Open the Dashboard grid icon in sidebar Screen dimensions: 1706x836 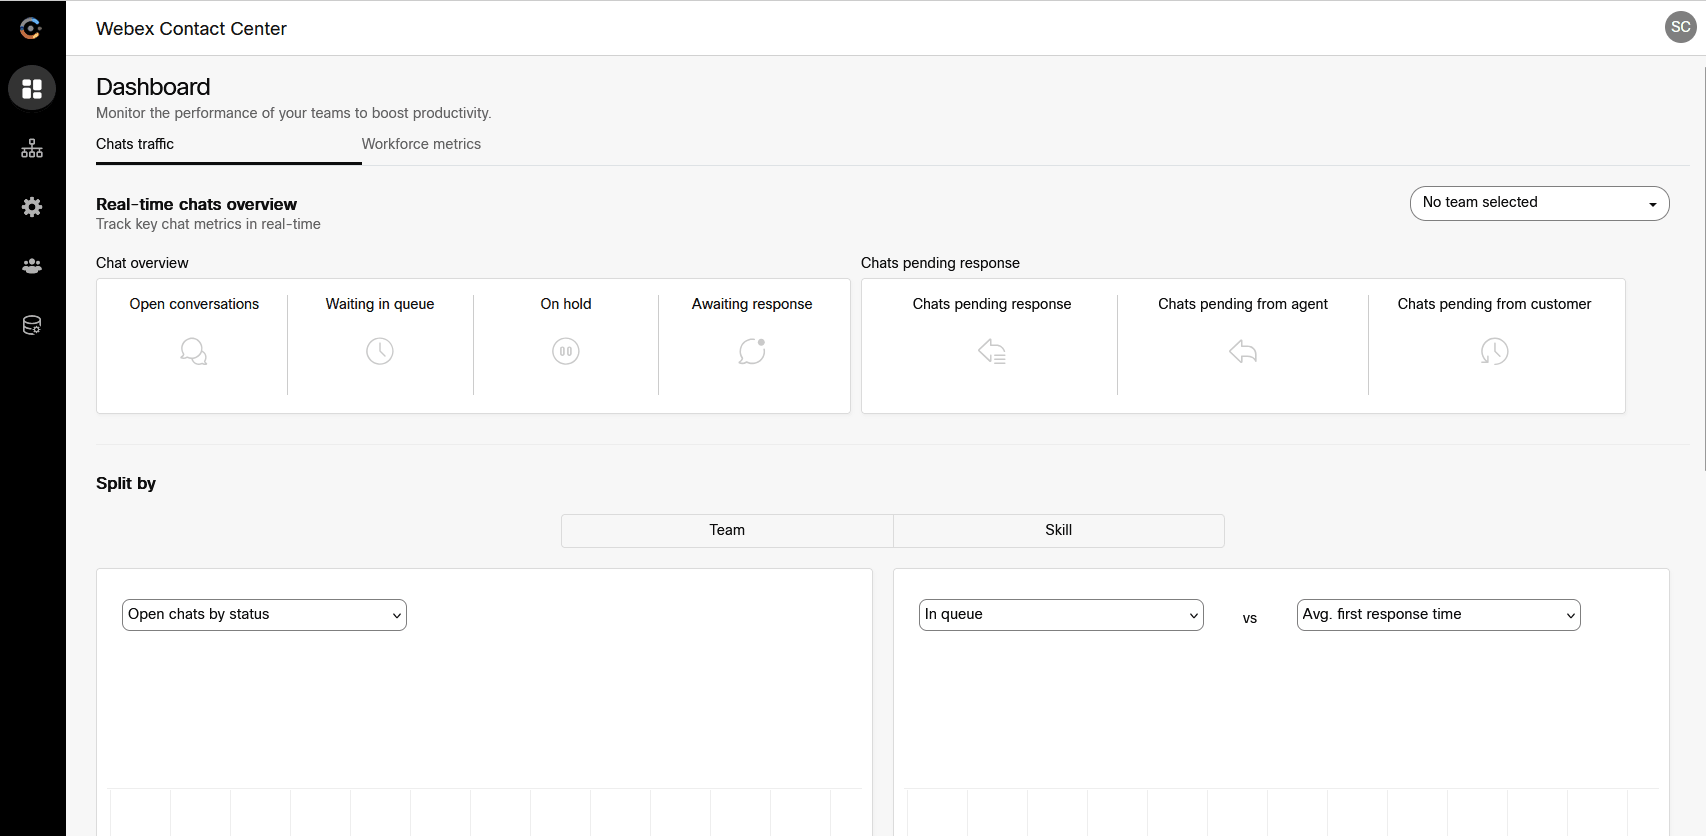[32, 89]
